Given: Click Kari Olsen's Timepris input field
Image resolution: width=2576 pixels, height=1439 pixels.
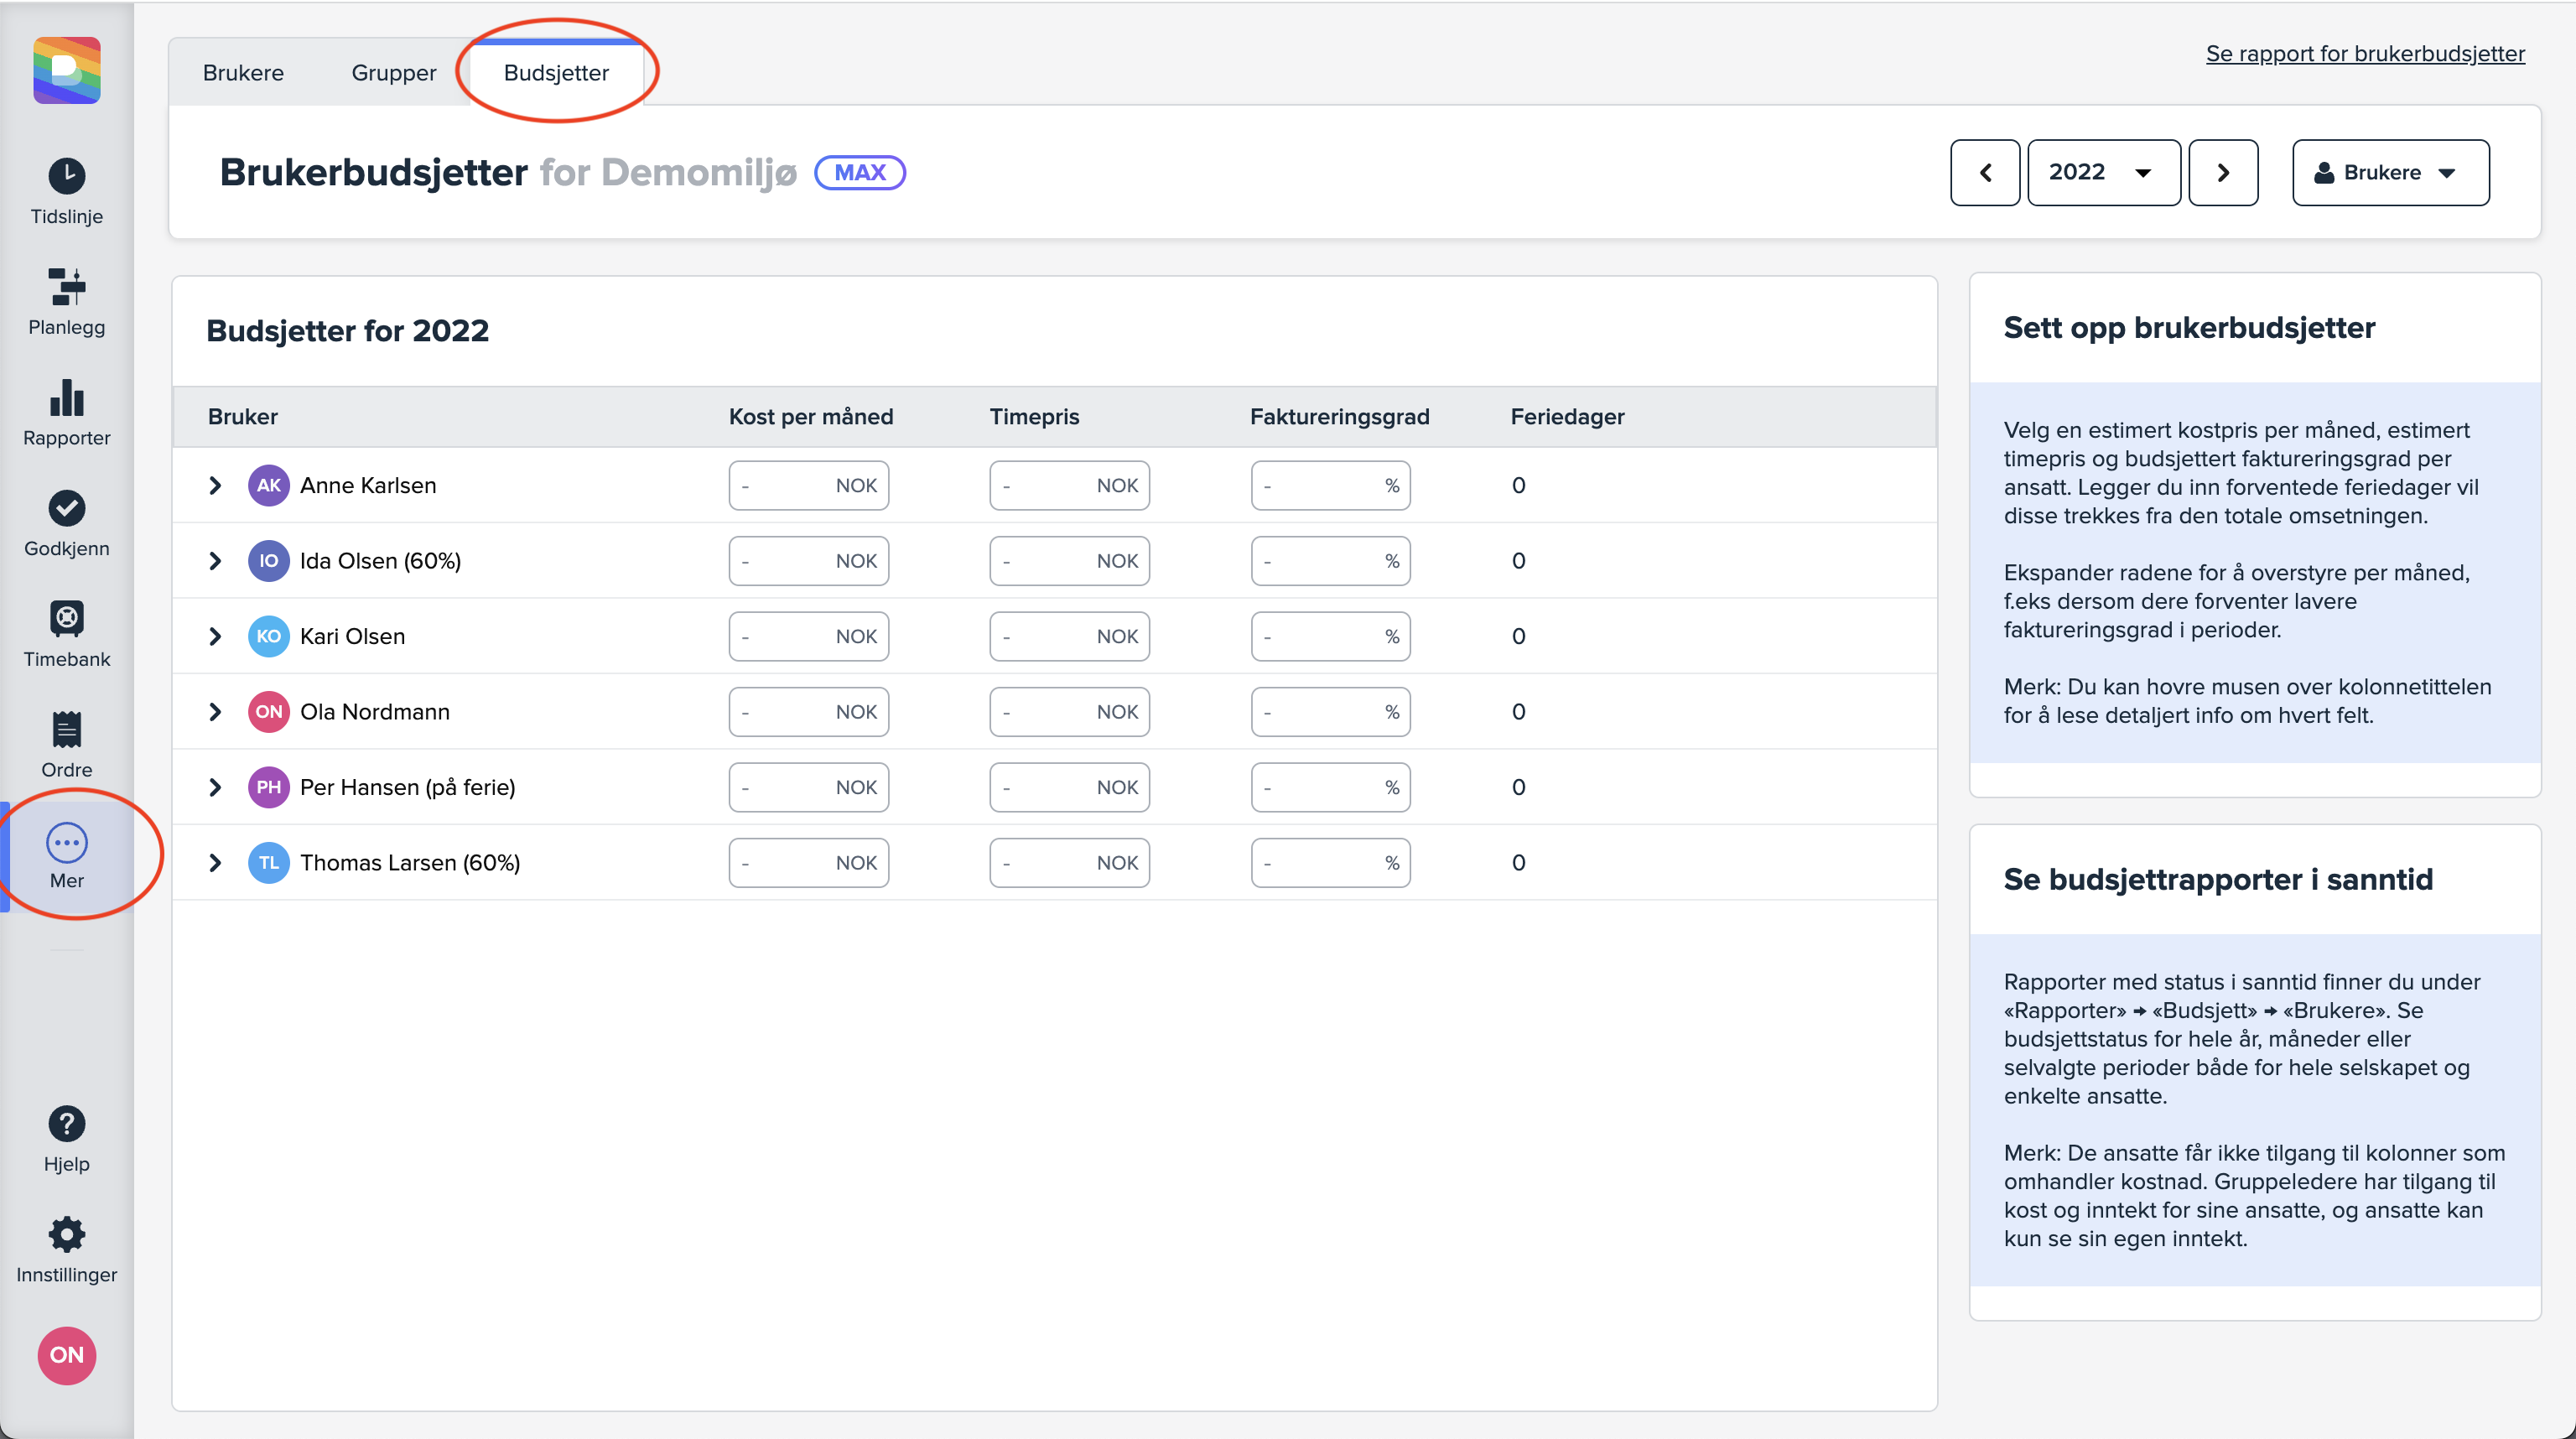Looking at the screenshot, I should tap(1050, 636).
